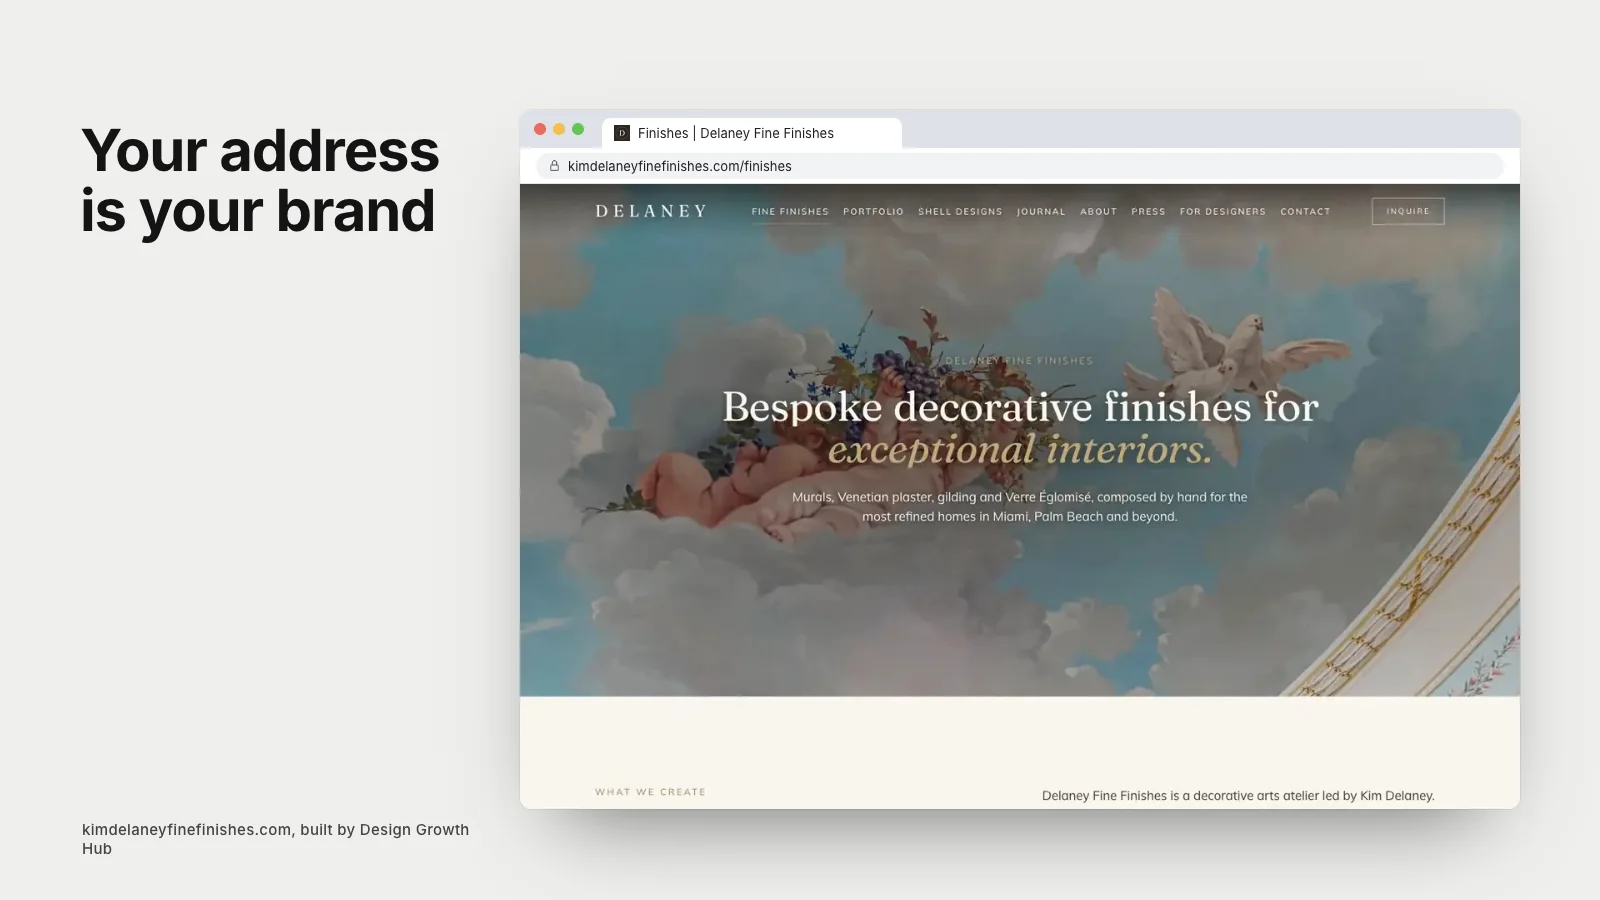Click the 'Your address is your brand' heading
The height and width of the screenshot is (900, 1600).
pyautogui.click(x=260, y=181)
